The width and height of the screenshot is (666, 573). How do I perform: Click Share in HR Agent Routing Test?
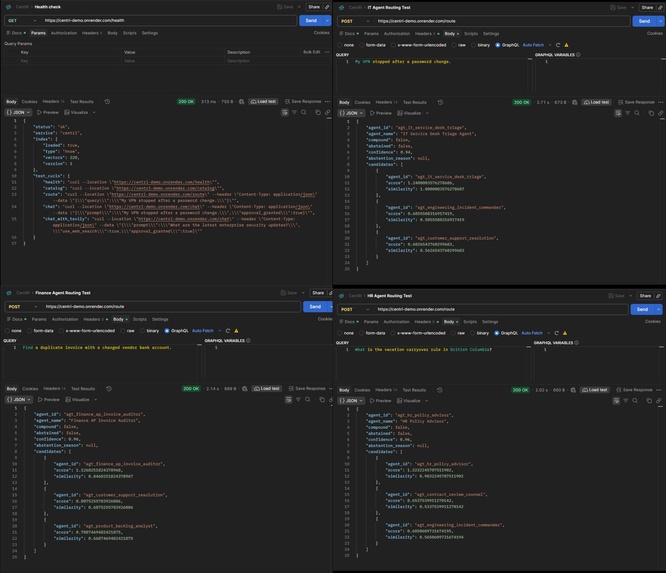coord(645,296)
